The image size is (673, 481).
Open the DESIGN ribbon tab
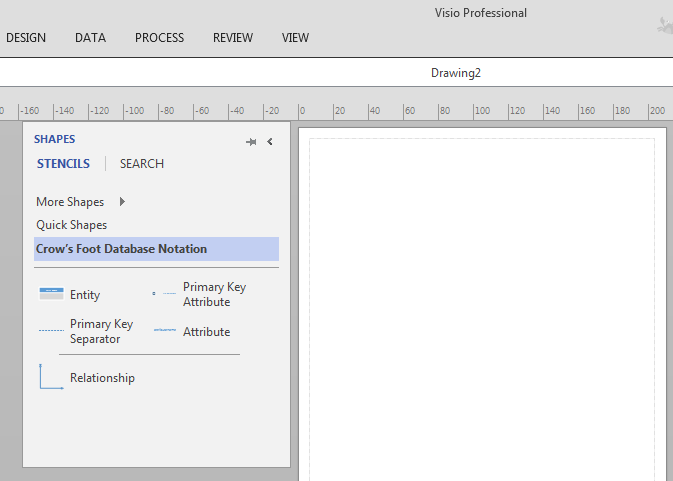click(x=26, y=38)
